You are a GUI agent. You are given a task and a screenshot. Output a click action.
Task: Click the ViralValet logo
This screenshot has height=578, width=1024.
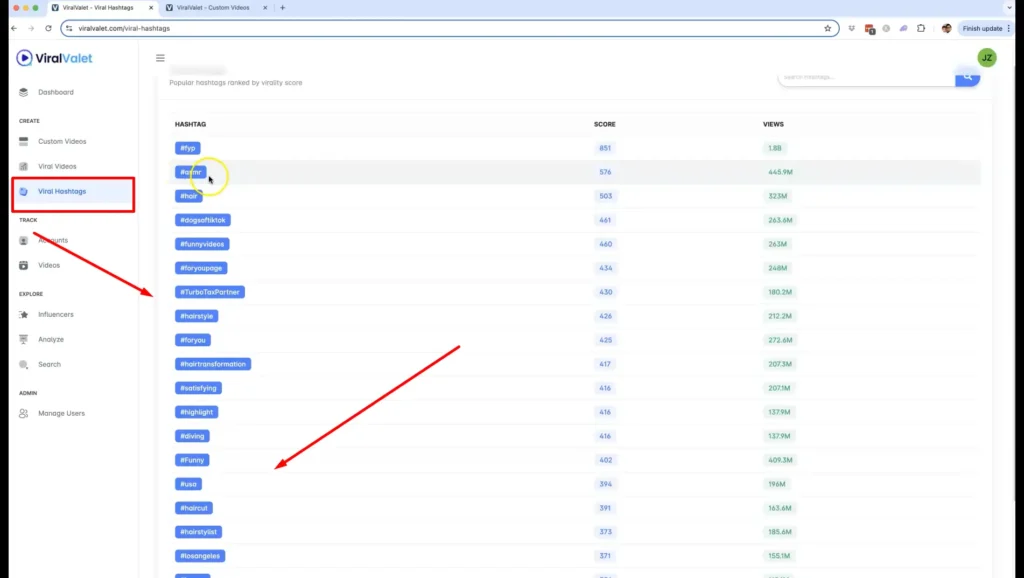coord(54,58)
